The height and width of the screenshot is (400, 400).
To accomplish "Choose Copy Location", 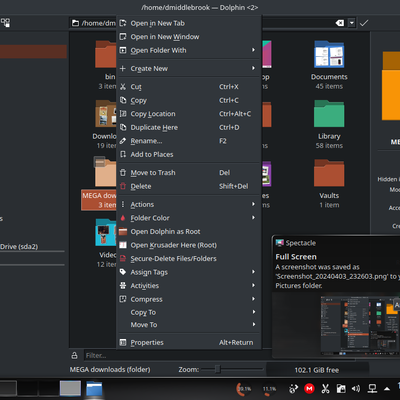I will (189, 114).
